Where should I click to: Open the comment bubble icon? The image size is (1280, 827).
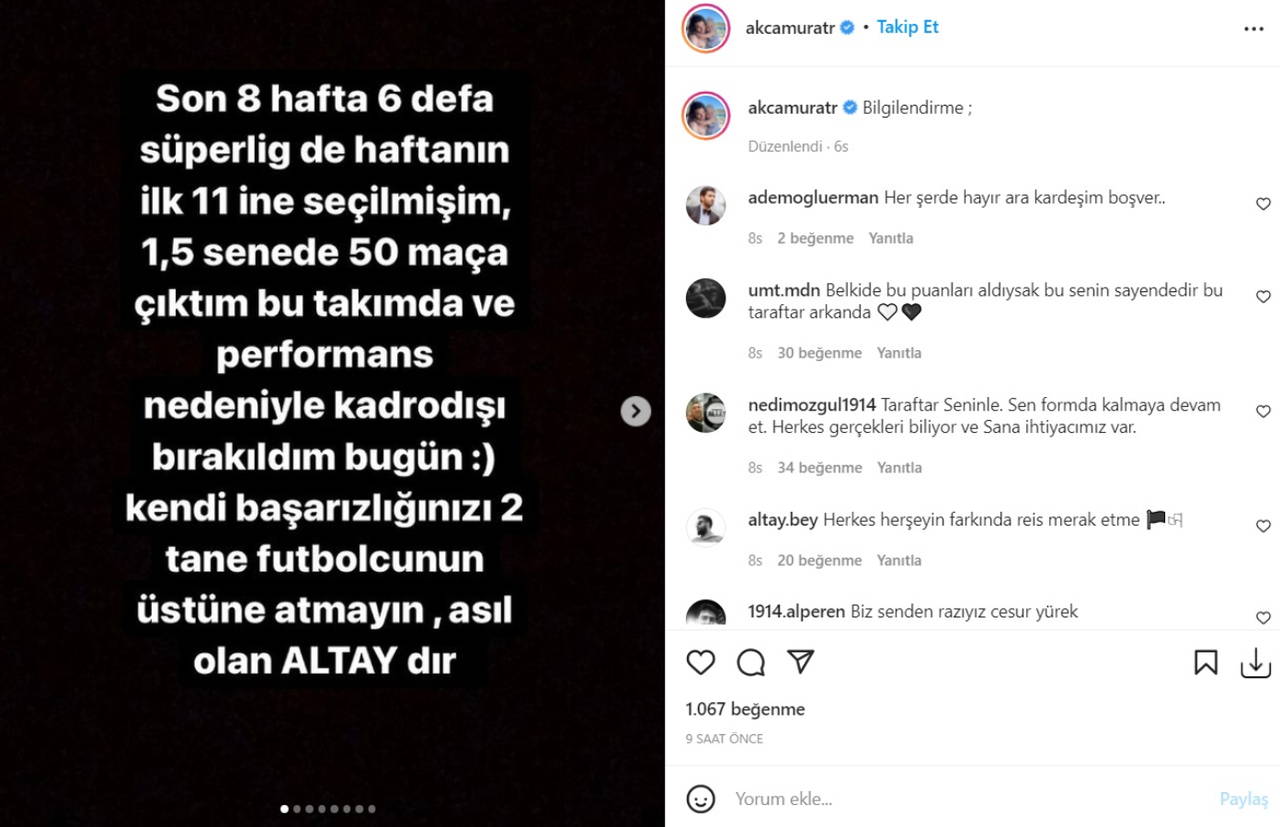coord(751,662)
